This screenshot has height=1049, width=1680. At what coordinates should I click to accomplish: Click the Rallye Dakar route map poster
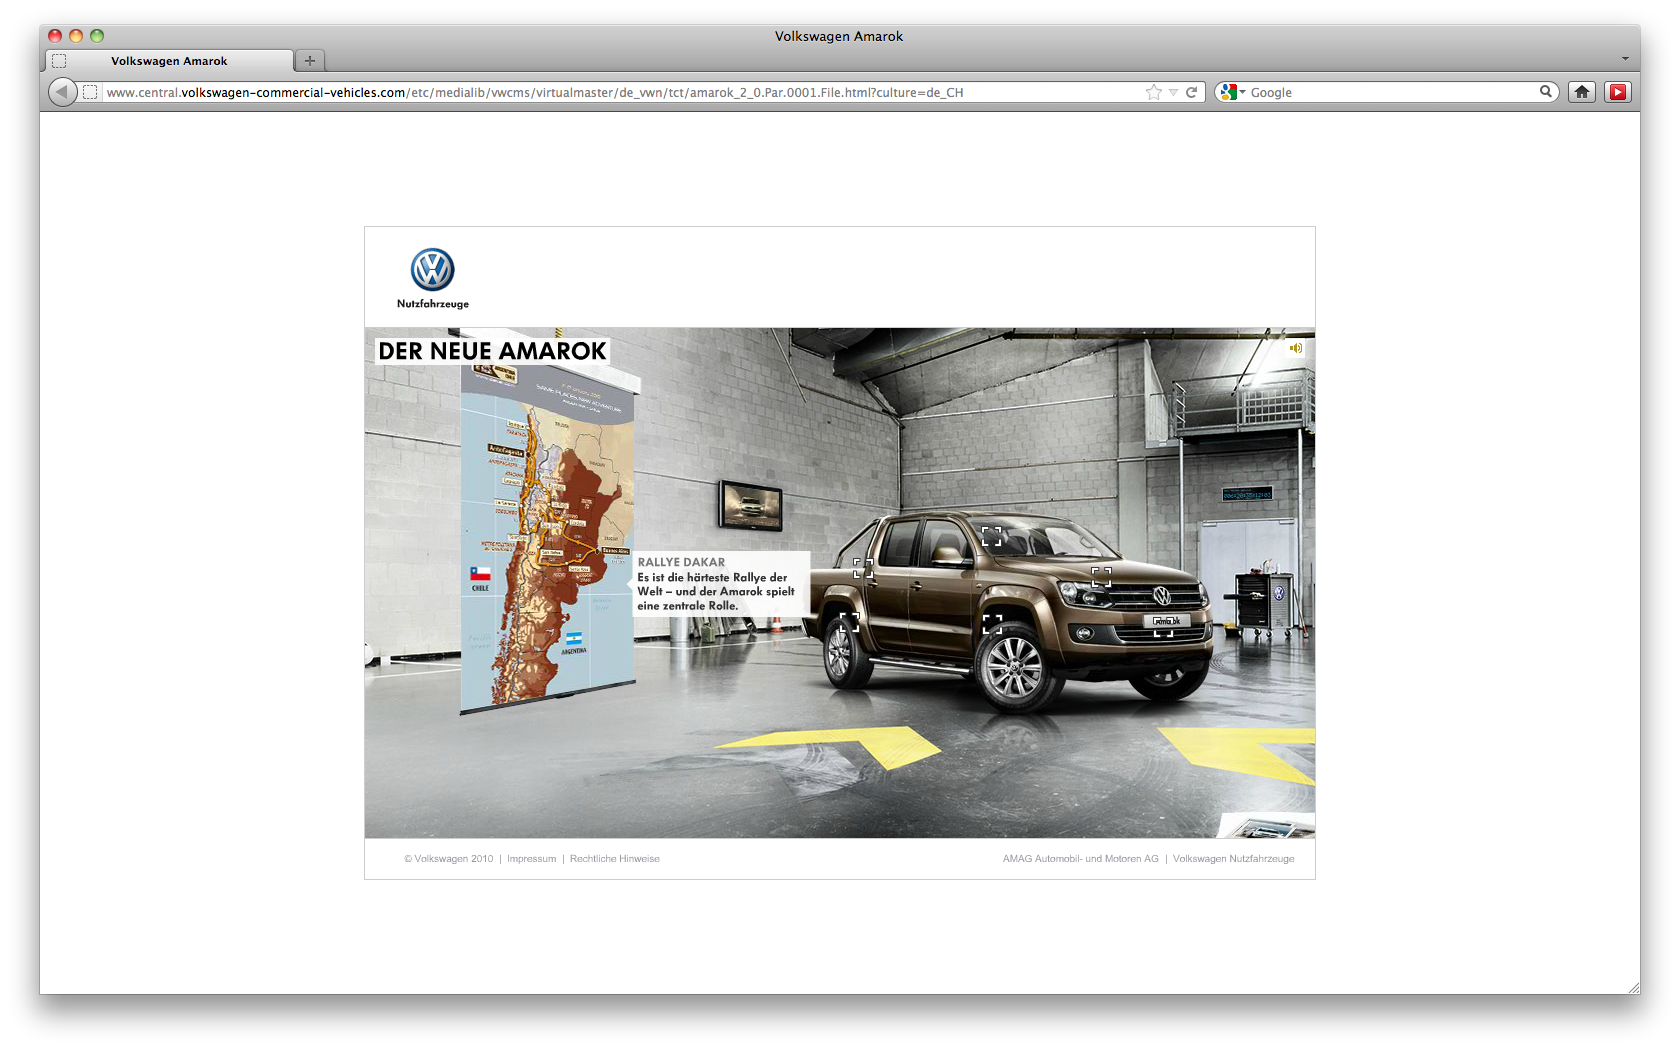(547, 540)
